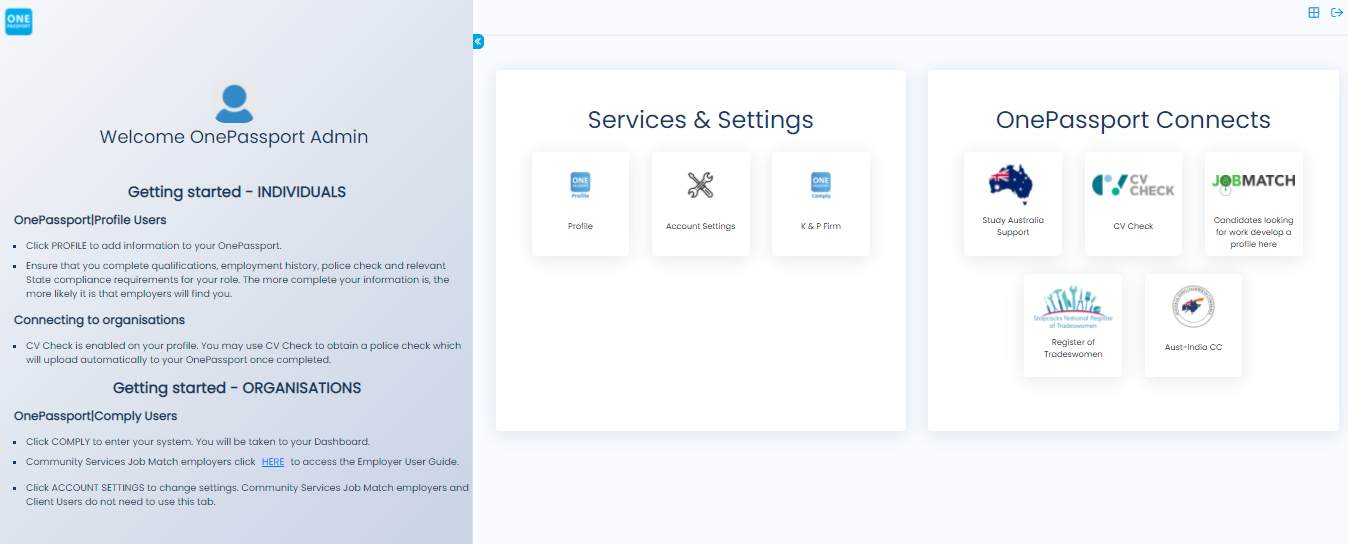Click the 'Ensure that you complete qualifications' bullet

[x=238, y=279]
